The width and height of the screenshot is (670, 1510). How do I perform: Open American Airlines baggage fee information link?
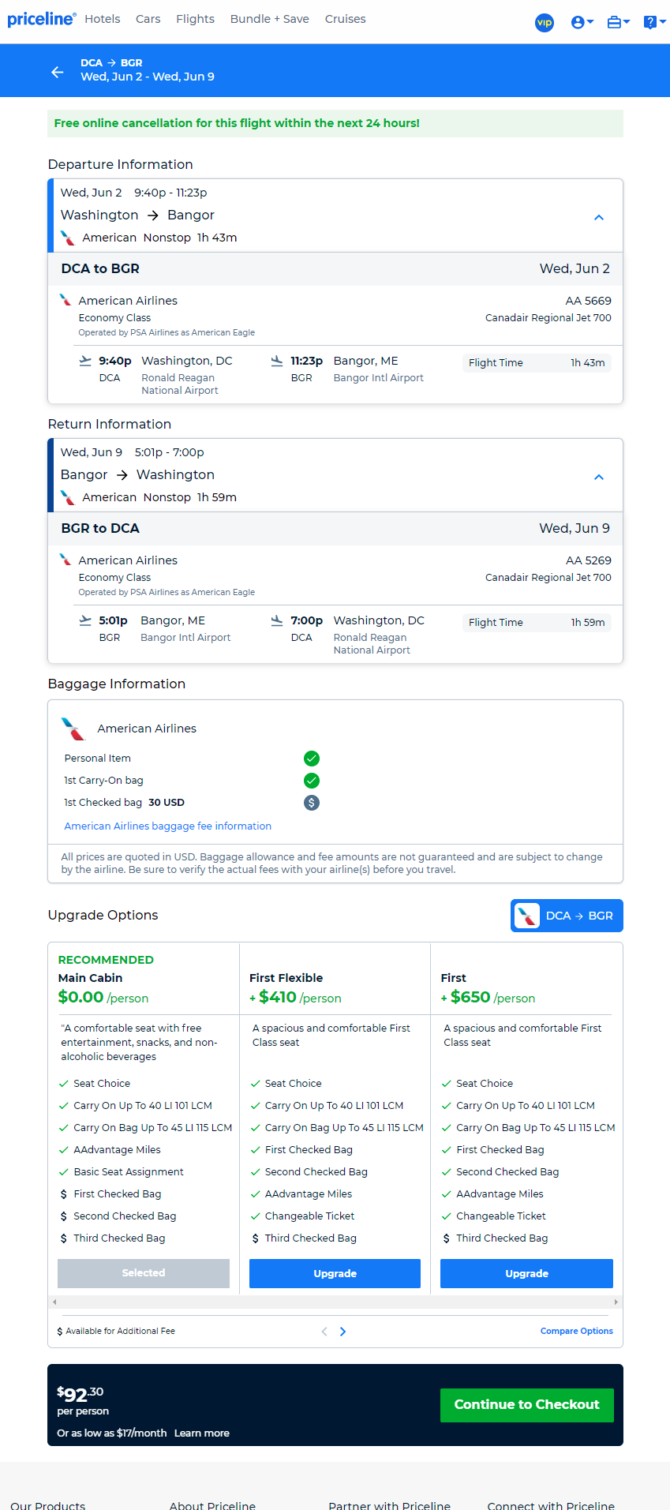(168, 826)
